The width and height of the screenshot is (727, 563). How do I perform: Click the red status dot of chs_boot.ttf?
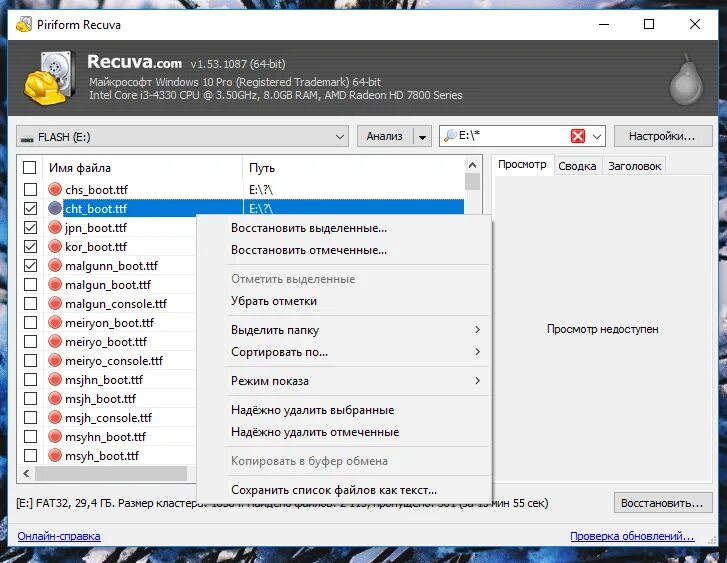point(55,189)
